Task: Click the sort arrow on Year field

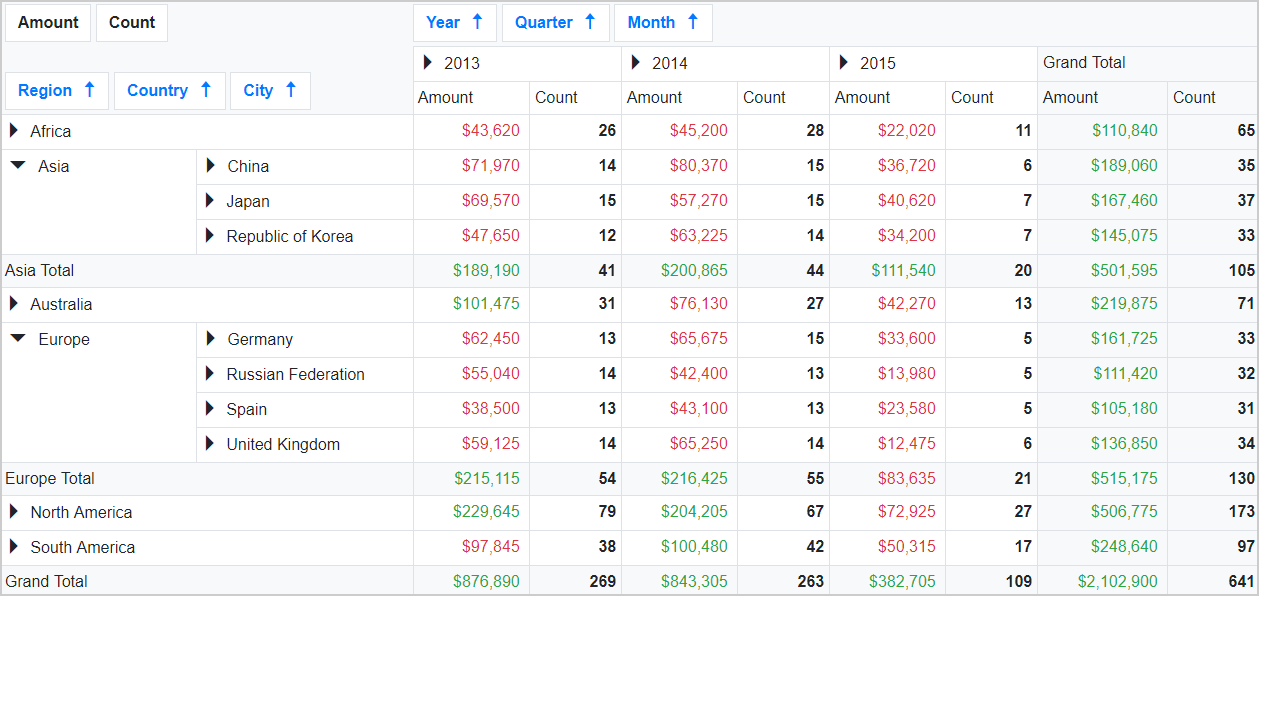Action: pos(477,22)
